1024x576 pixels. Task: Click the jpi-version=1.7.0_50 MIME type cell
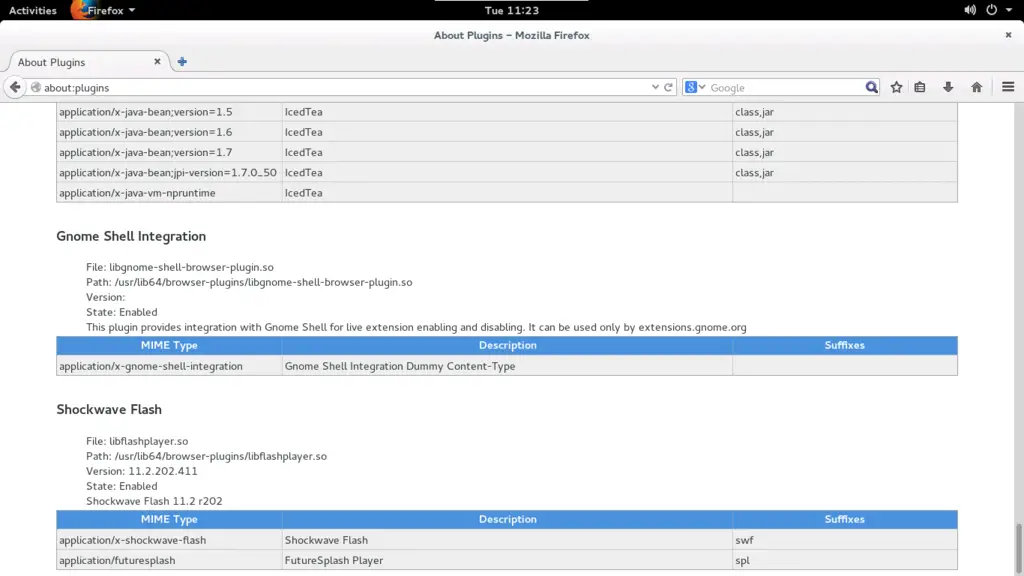click(169, 172)
